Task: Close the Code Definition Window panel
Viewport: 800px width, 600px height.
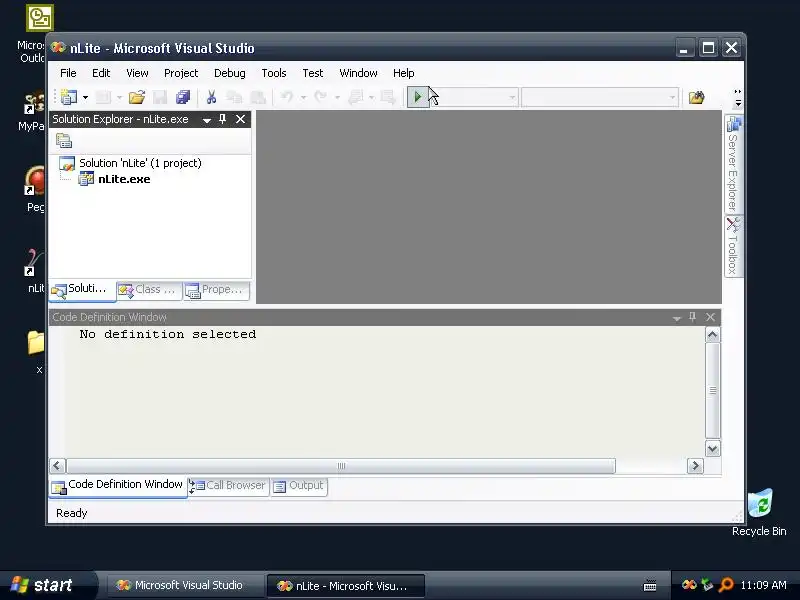Action: click(x=710, y=317)
